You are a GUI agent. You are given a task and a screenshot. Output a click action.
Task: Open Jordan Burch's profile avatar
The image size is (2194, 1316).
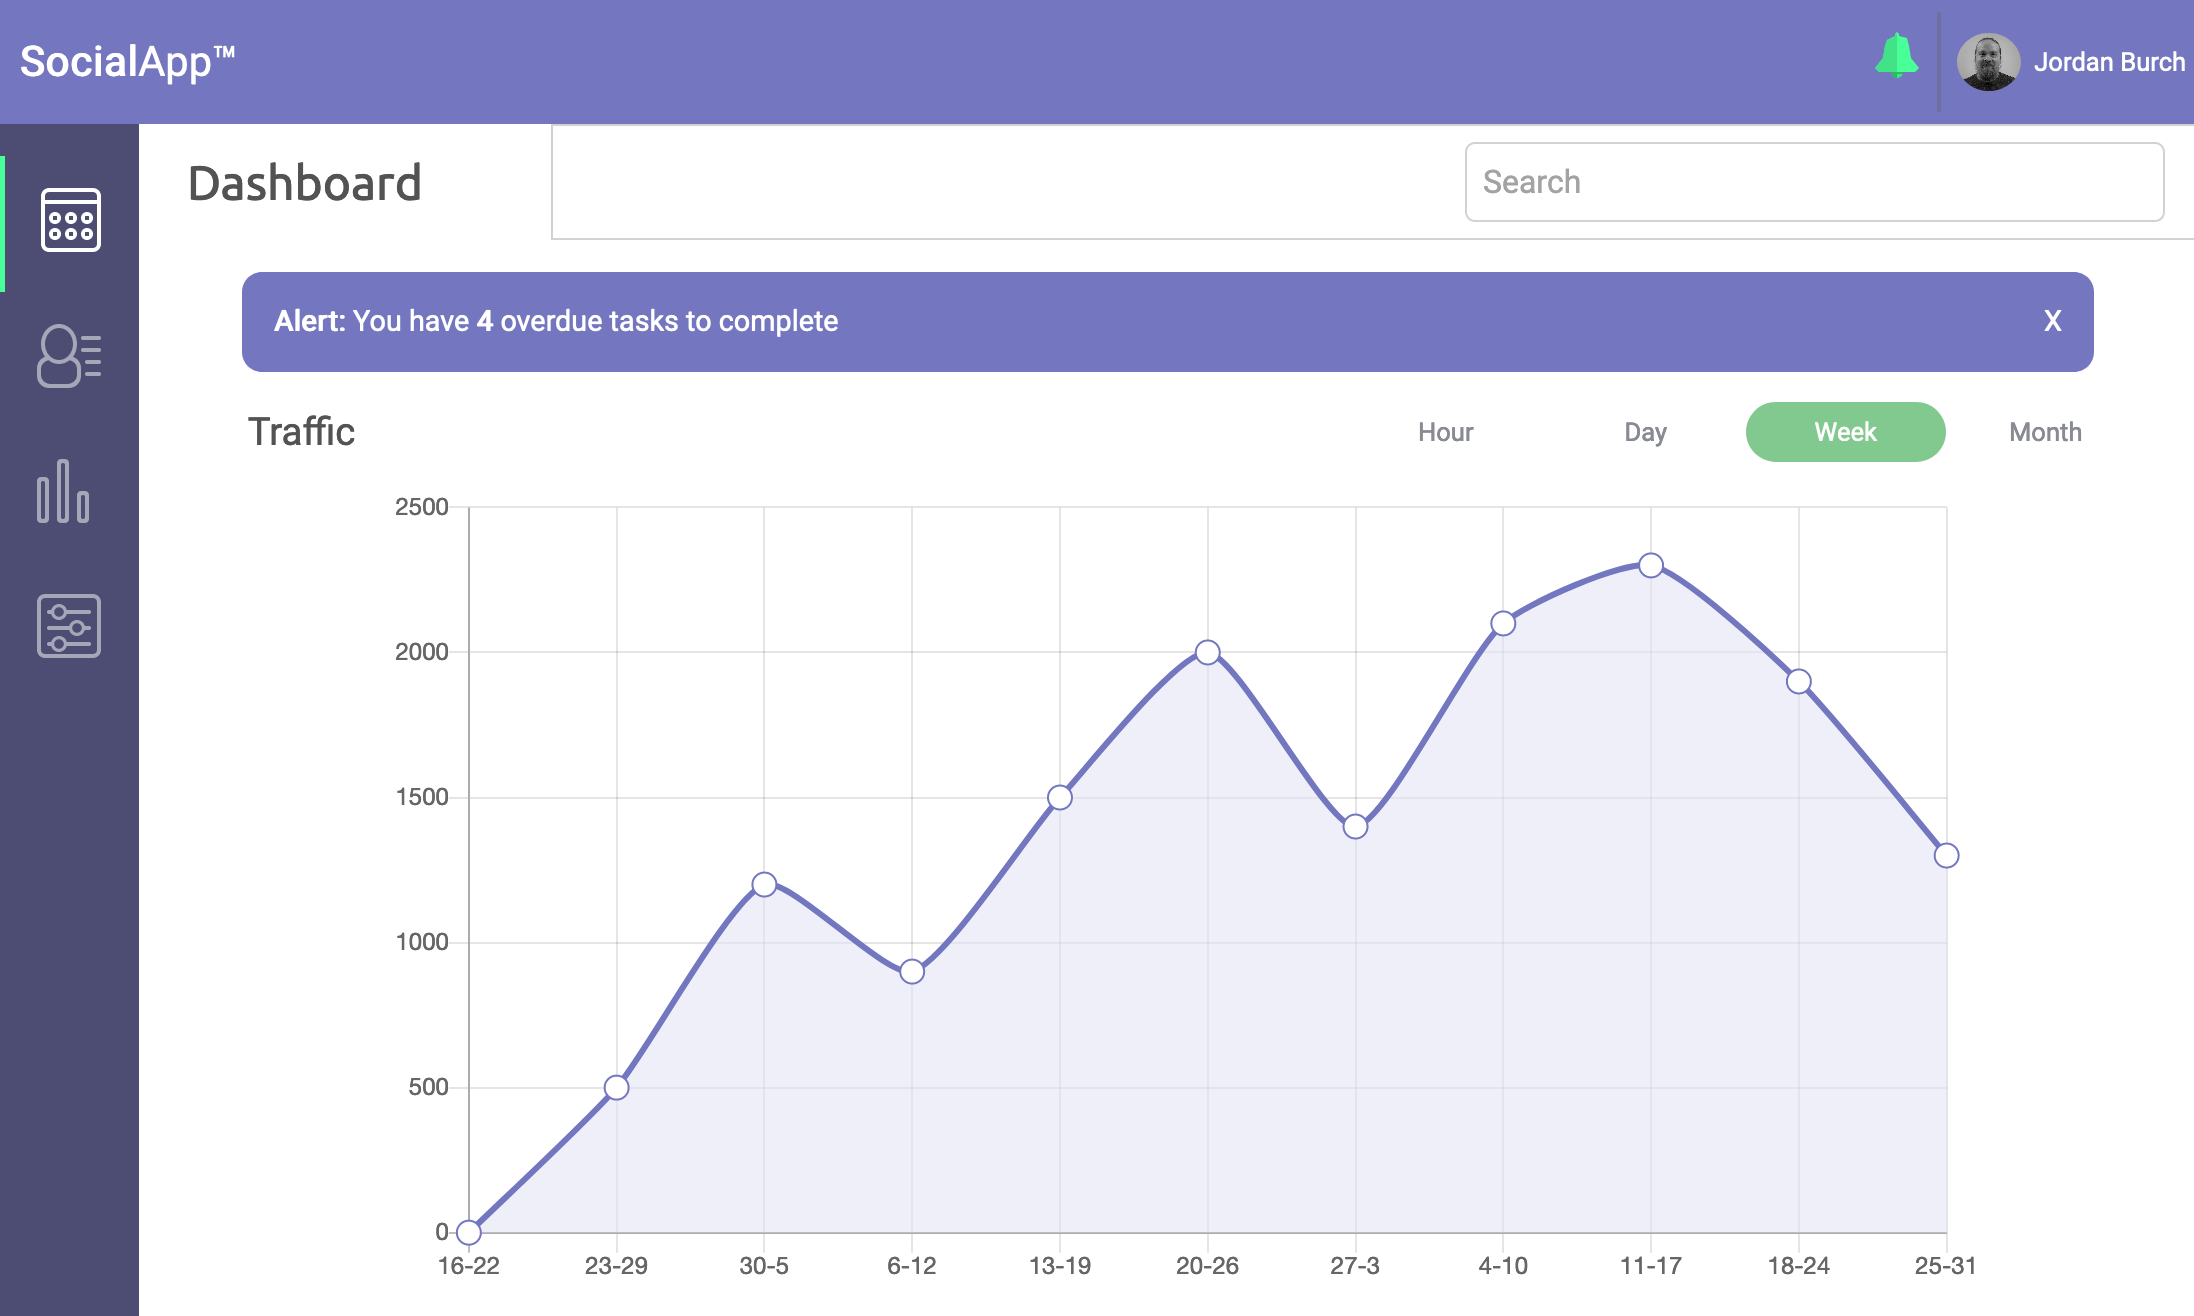click(x=1990, y=60)
